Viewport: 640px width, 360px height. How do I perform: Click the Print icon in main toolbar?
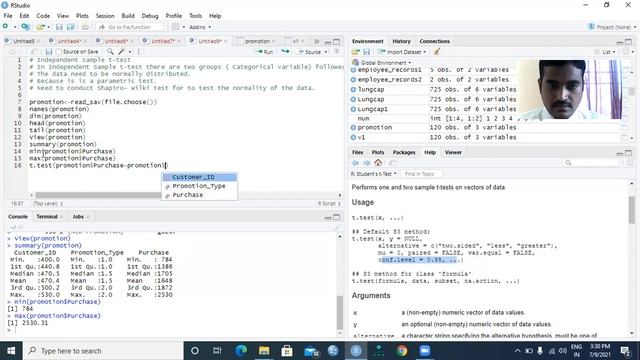(x=85, y=27)
